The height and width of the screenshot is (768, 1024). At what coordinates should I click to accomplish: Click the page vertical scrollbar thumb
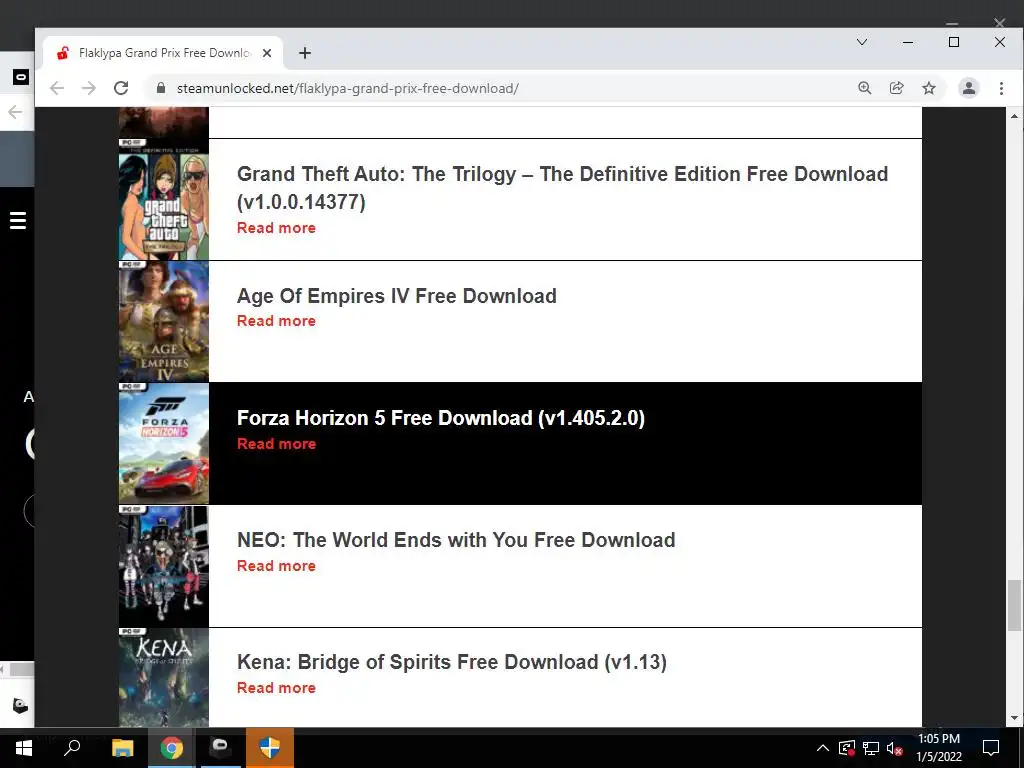tap(1014, 605)
